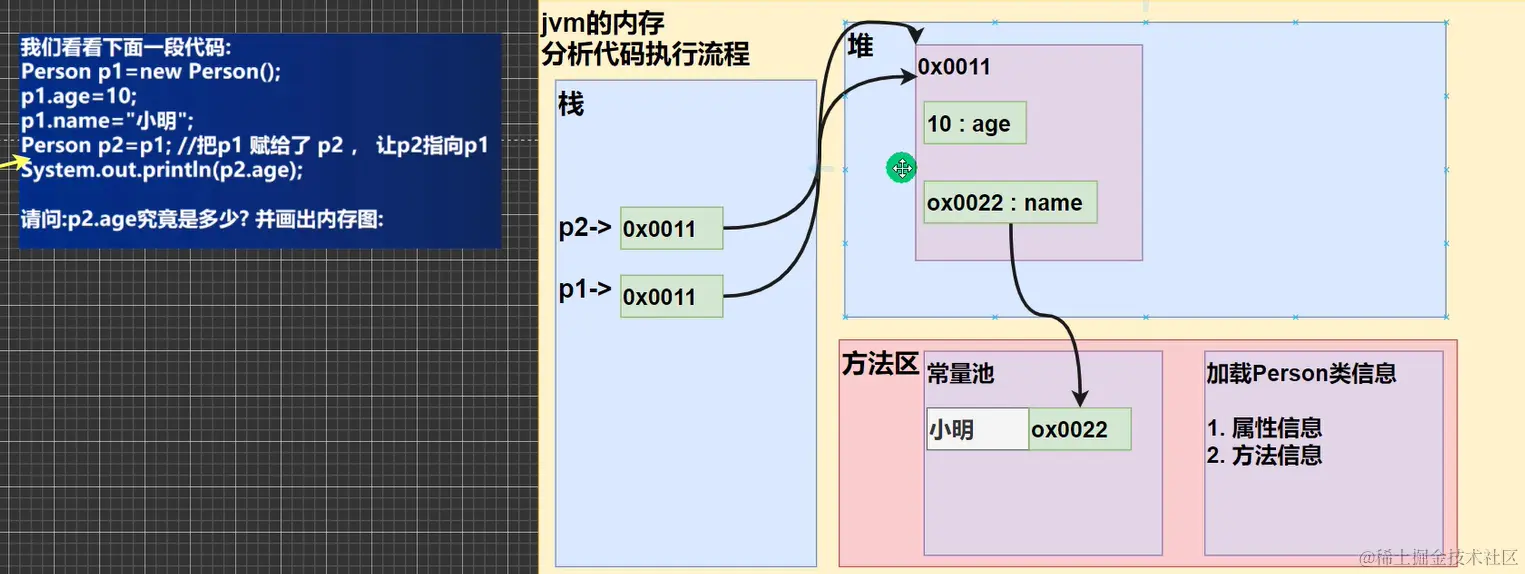The image size is (1525, 574).
Task: Click the 'p2->' label
Action: point(585,228)
